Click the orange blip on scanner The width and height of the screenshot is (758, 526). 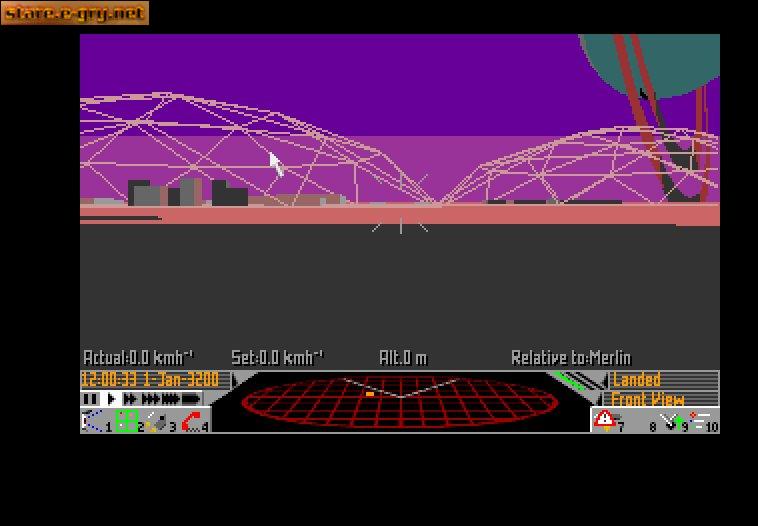coord(370,394)
